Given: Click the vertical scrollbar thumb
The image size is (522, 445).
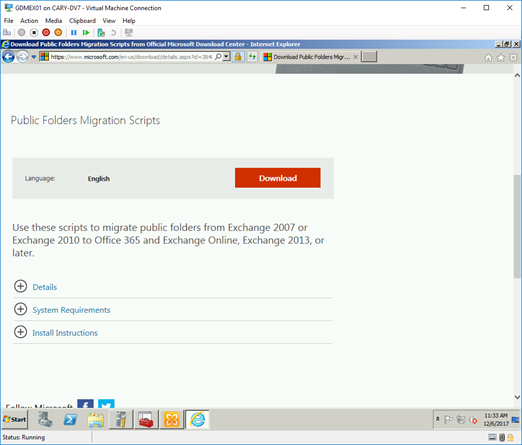Looking at the screenshot, I should (x=517, y=226).
